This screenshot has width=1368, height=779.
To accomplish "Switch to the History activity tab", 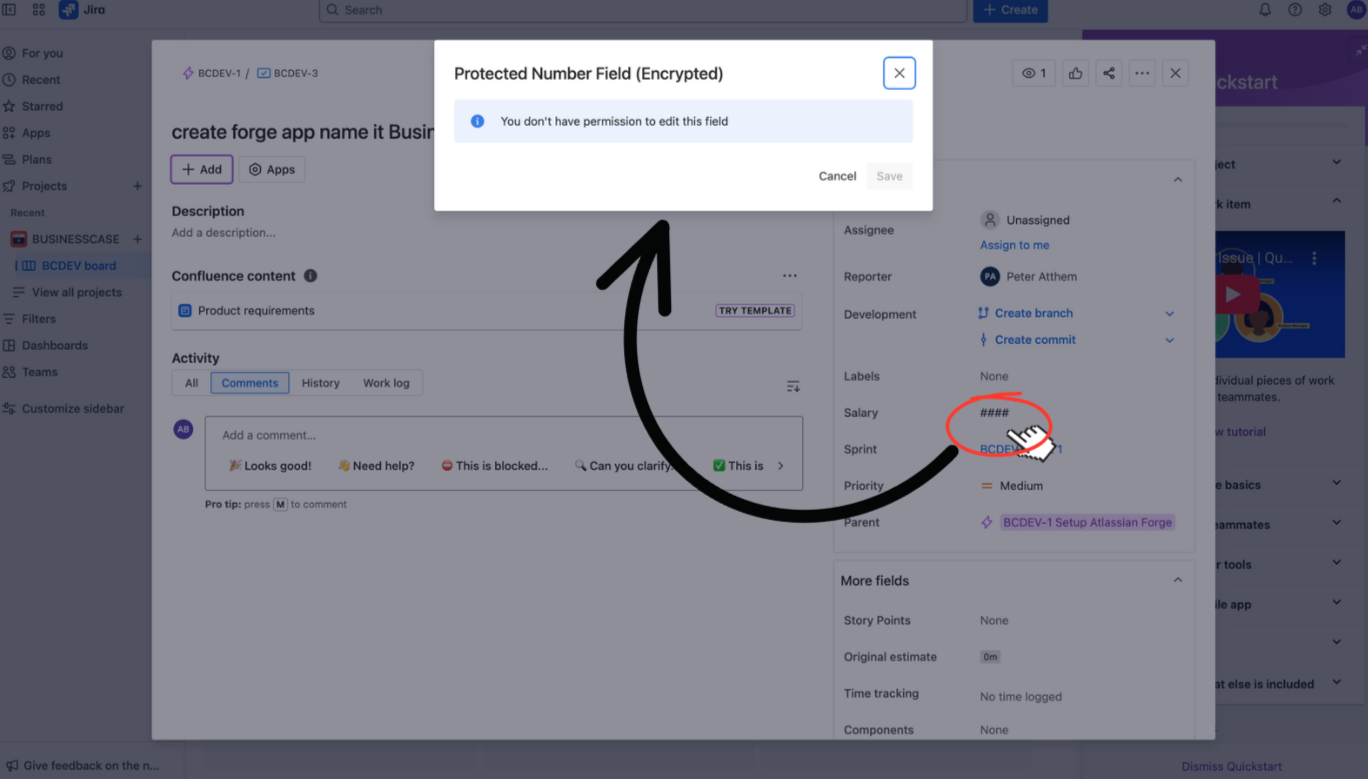I will coord(320,383).
